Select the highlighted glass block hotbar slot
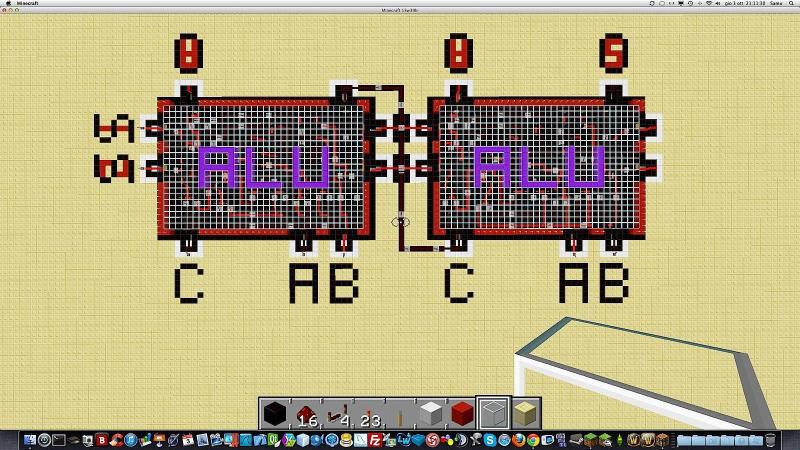 pyautogui.click(x=493, y=413)
